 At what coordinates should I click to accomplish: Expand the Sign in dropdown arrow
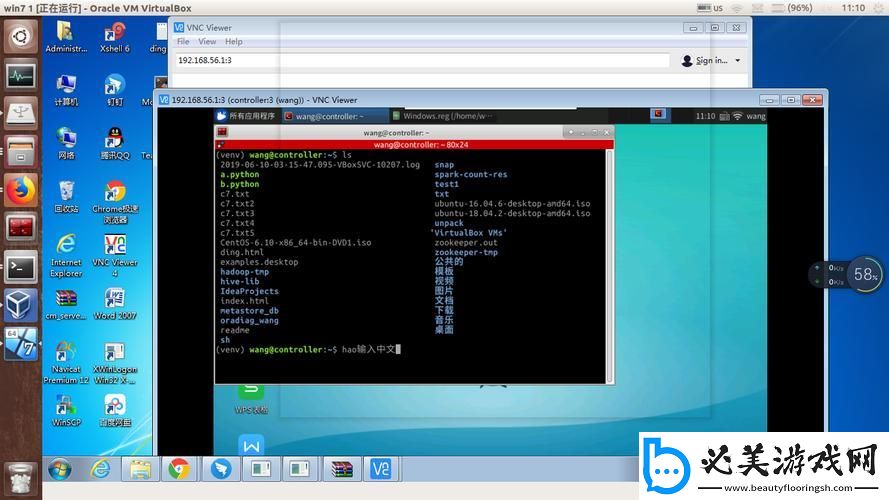[738, 60]
